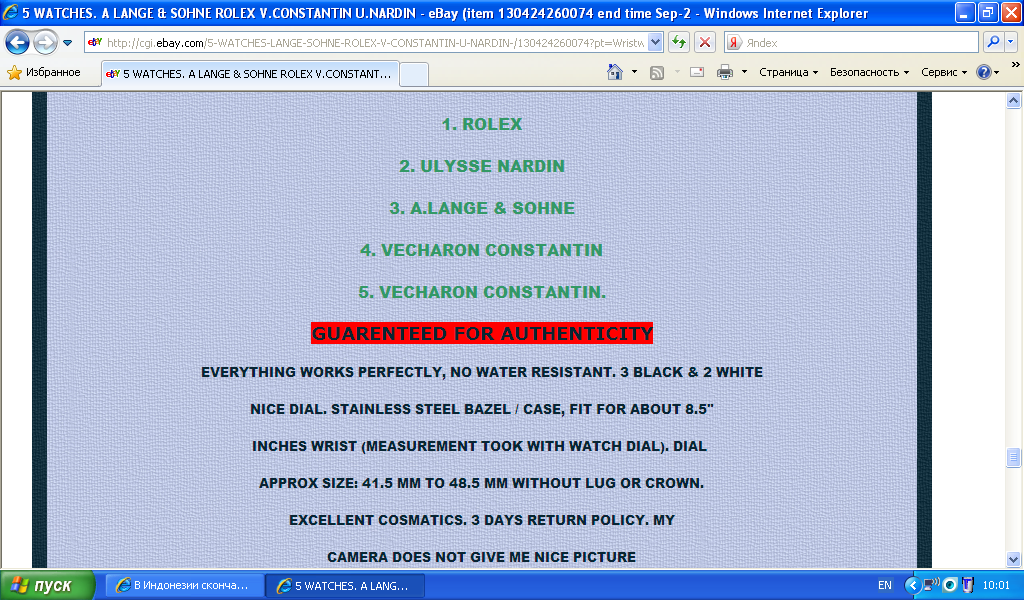Open the Безопасность menu
This screenshot has width=1024, height=612.
click(x=868, y=72)
